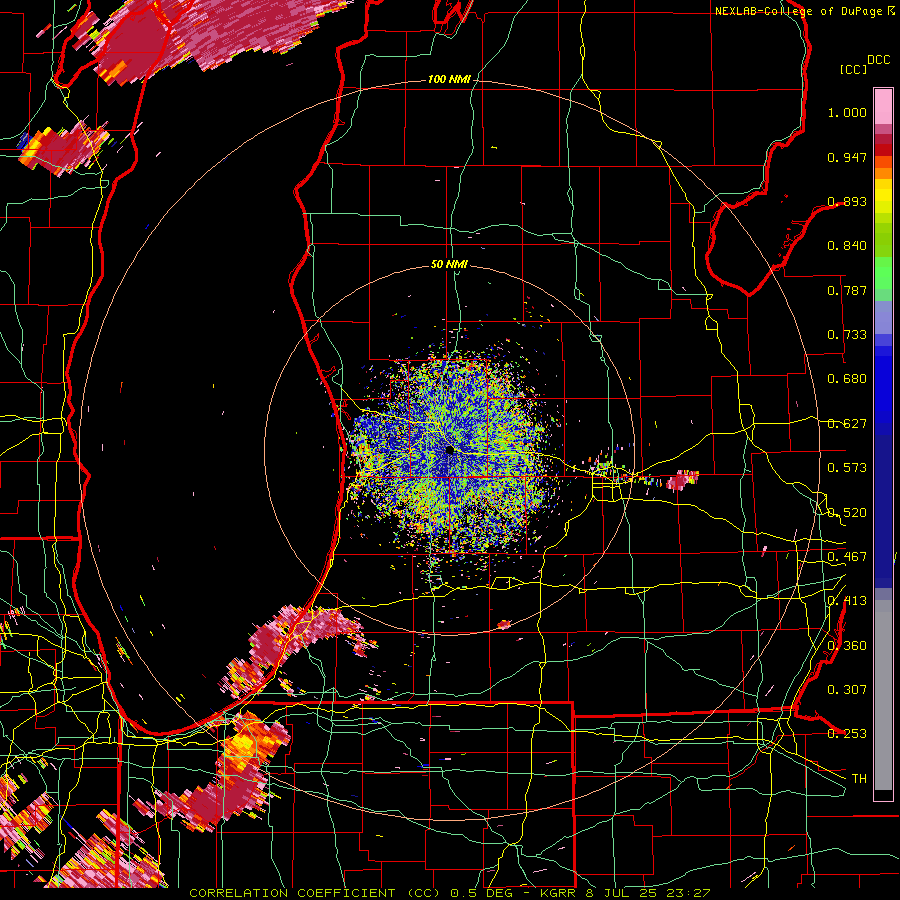The image size is (900, 900).
Task: Click the 0.947 color scale value
Action: 847,157
